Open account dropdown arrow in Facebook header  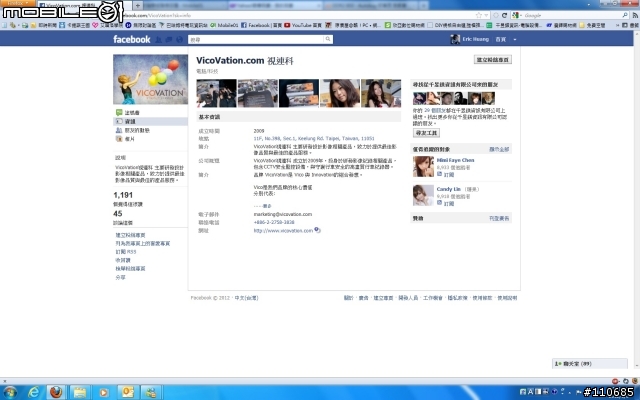(515, 40)
